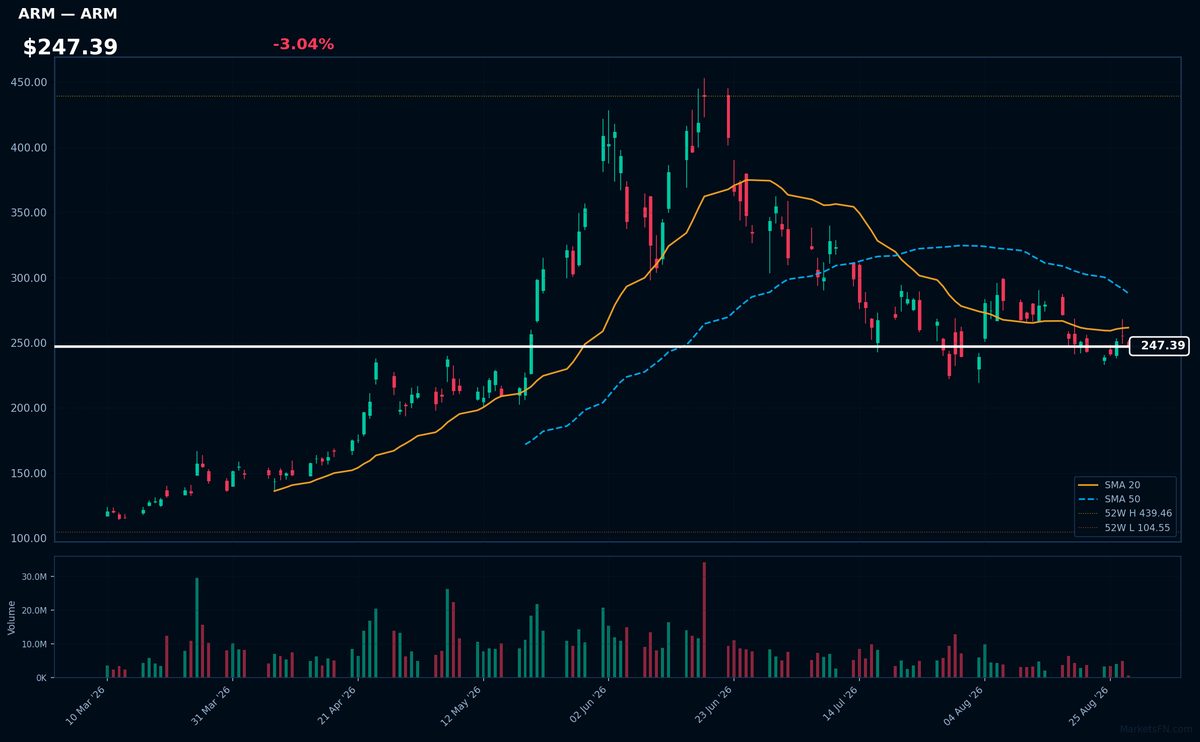
Task: Click the ARM — ARM chart title
Action: (x=68, y=14)
